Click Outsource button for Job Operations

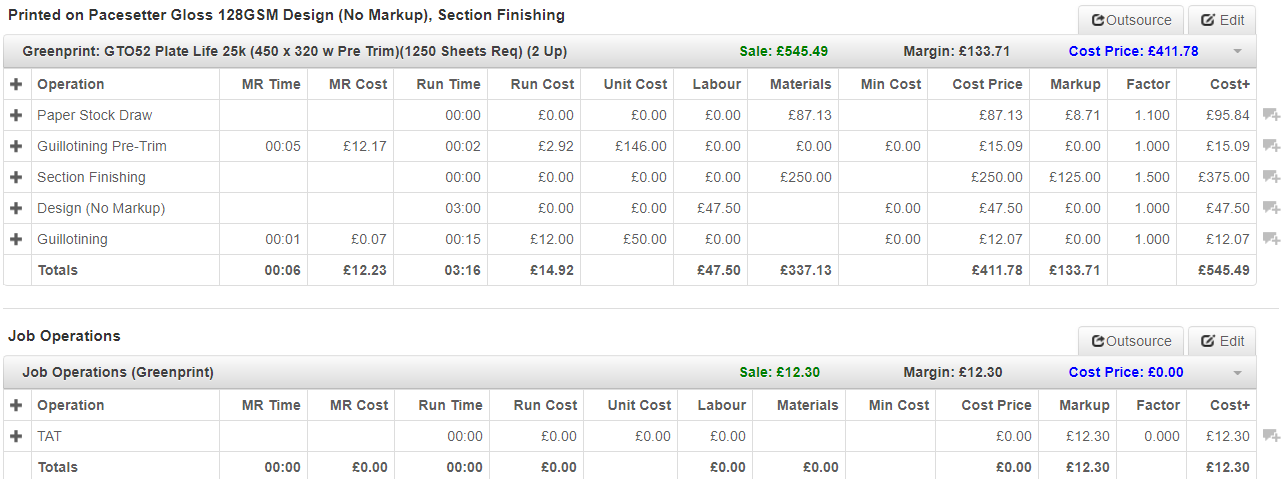pyautogui.click(x=1131, y=341)
